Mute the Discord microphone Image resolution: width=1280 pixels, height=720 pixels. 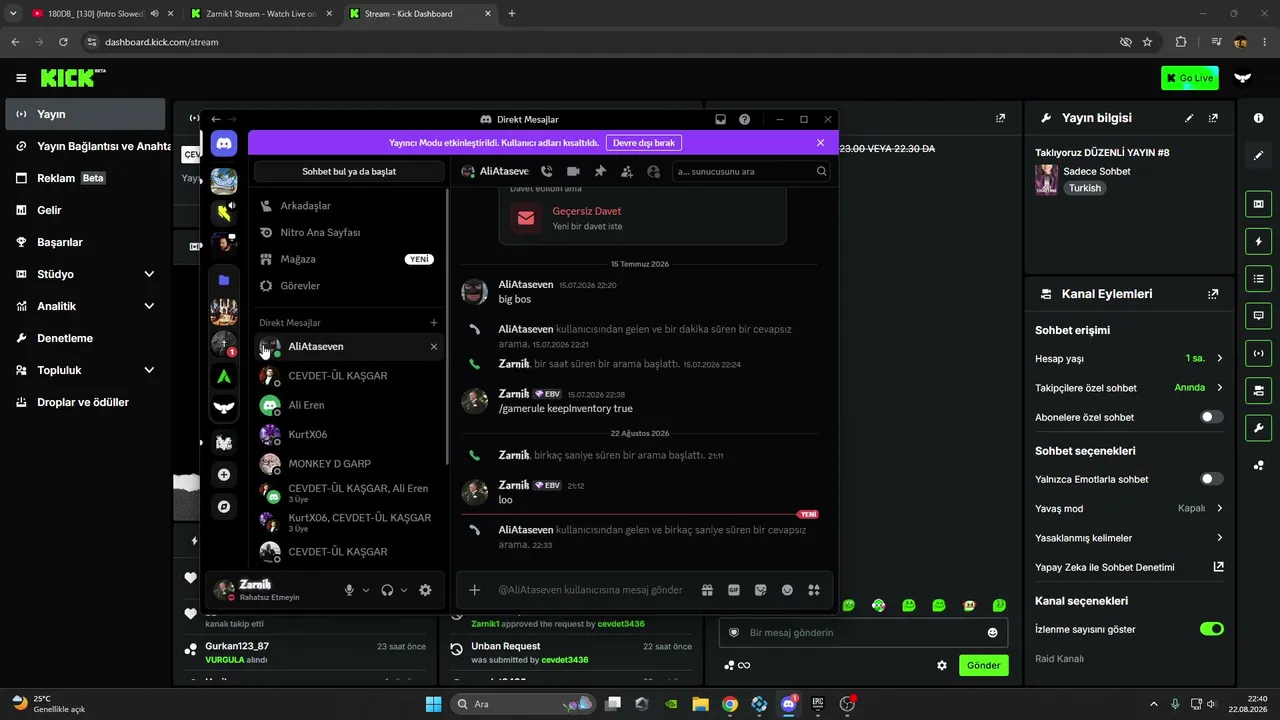(x=349, y=590)
